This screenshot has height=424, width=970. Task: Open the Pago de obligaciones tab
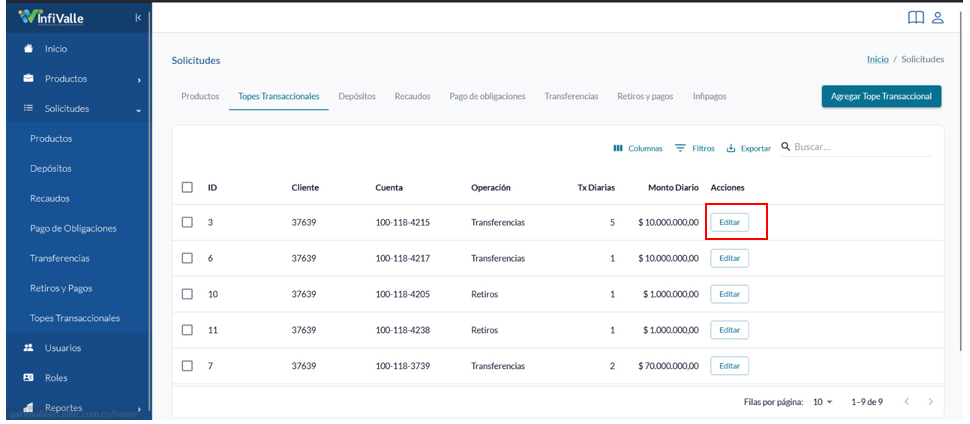(487, 97)
